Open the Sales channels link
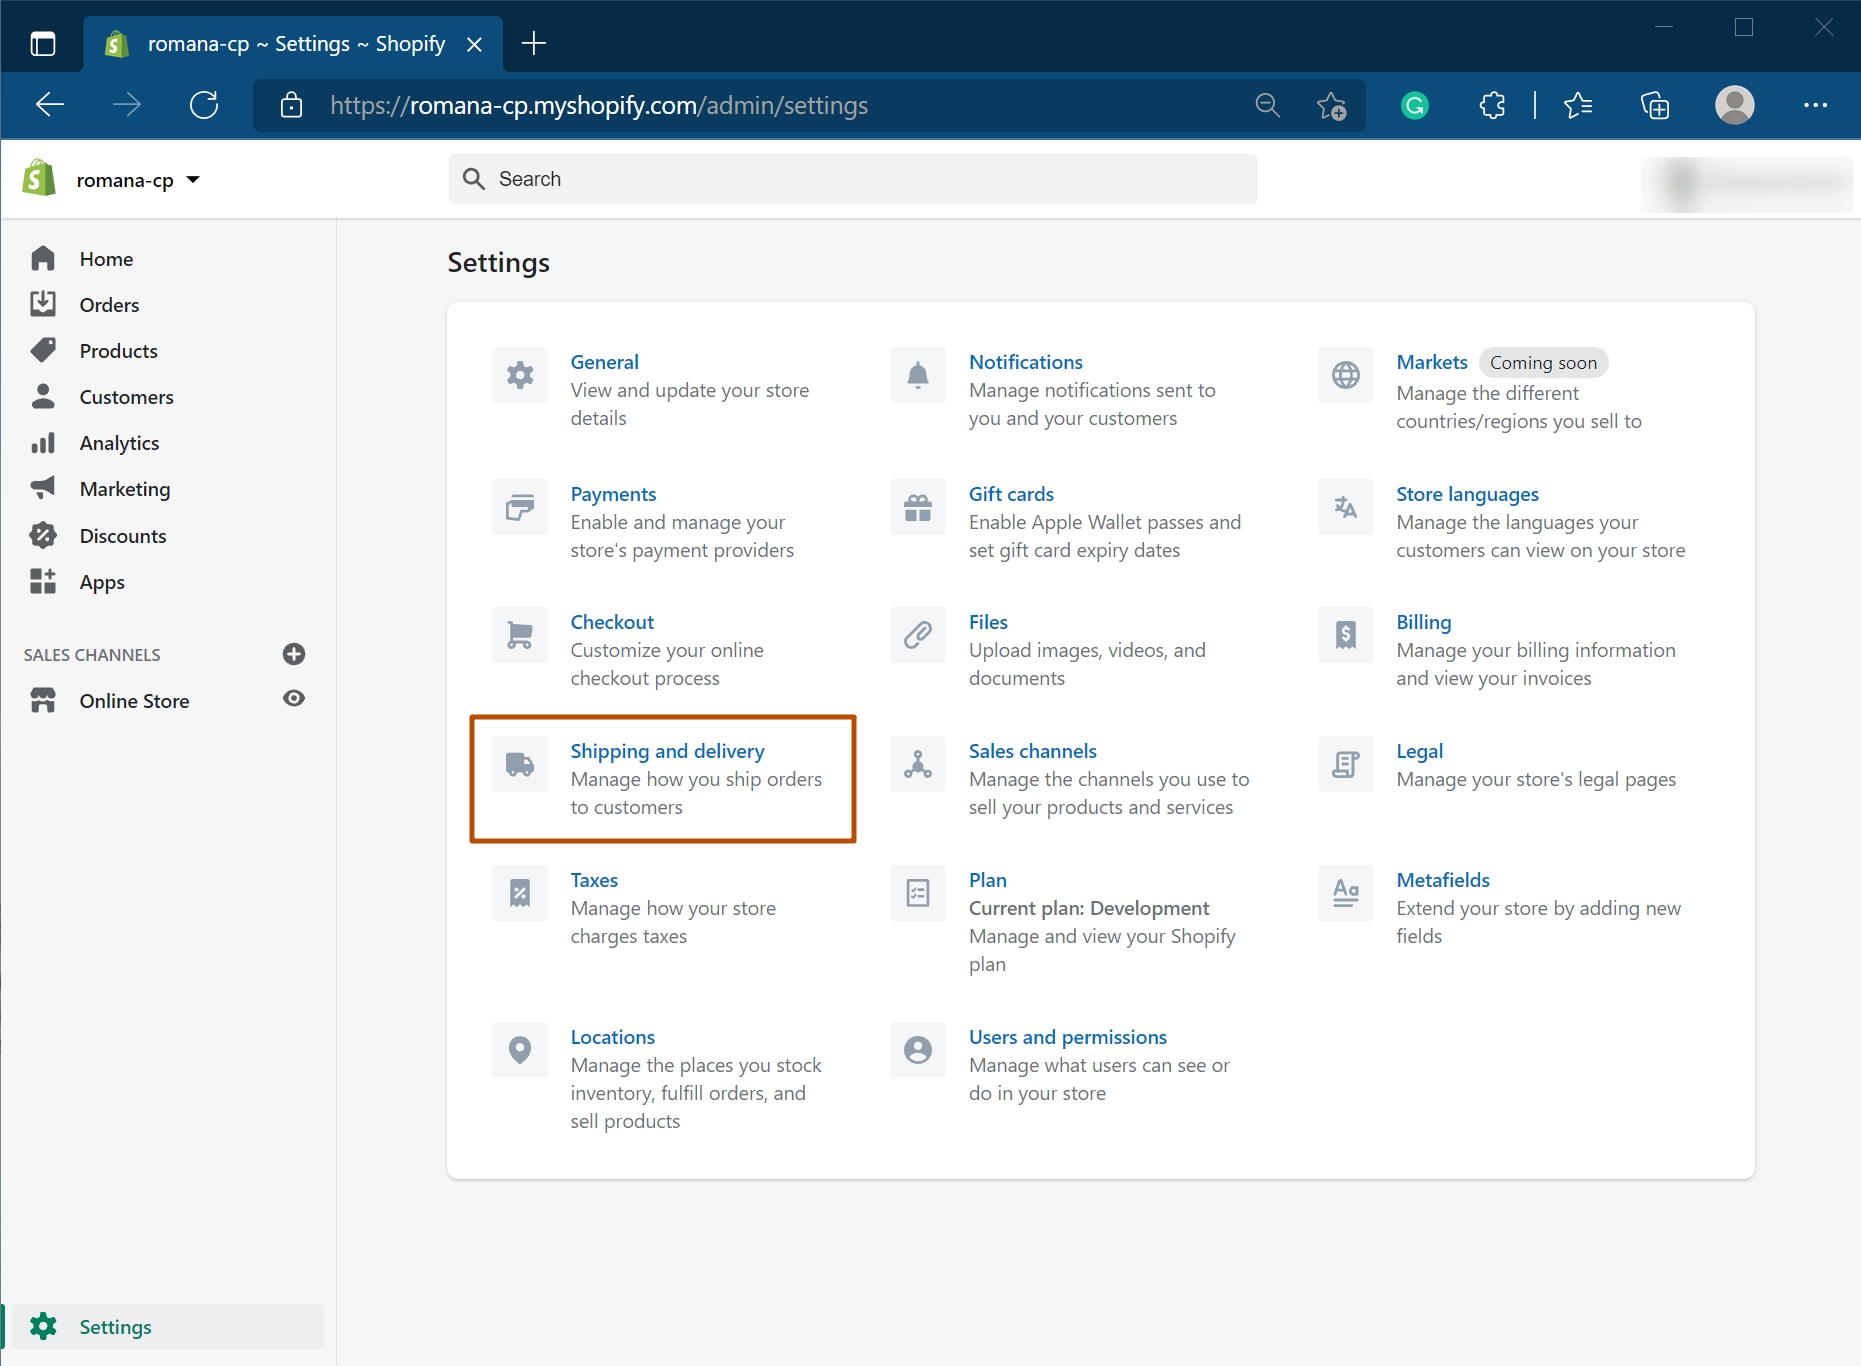The image size is (1861, 1366). pyautogui.click(x=1032, y=751)
